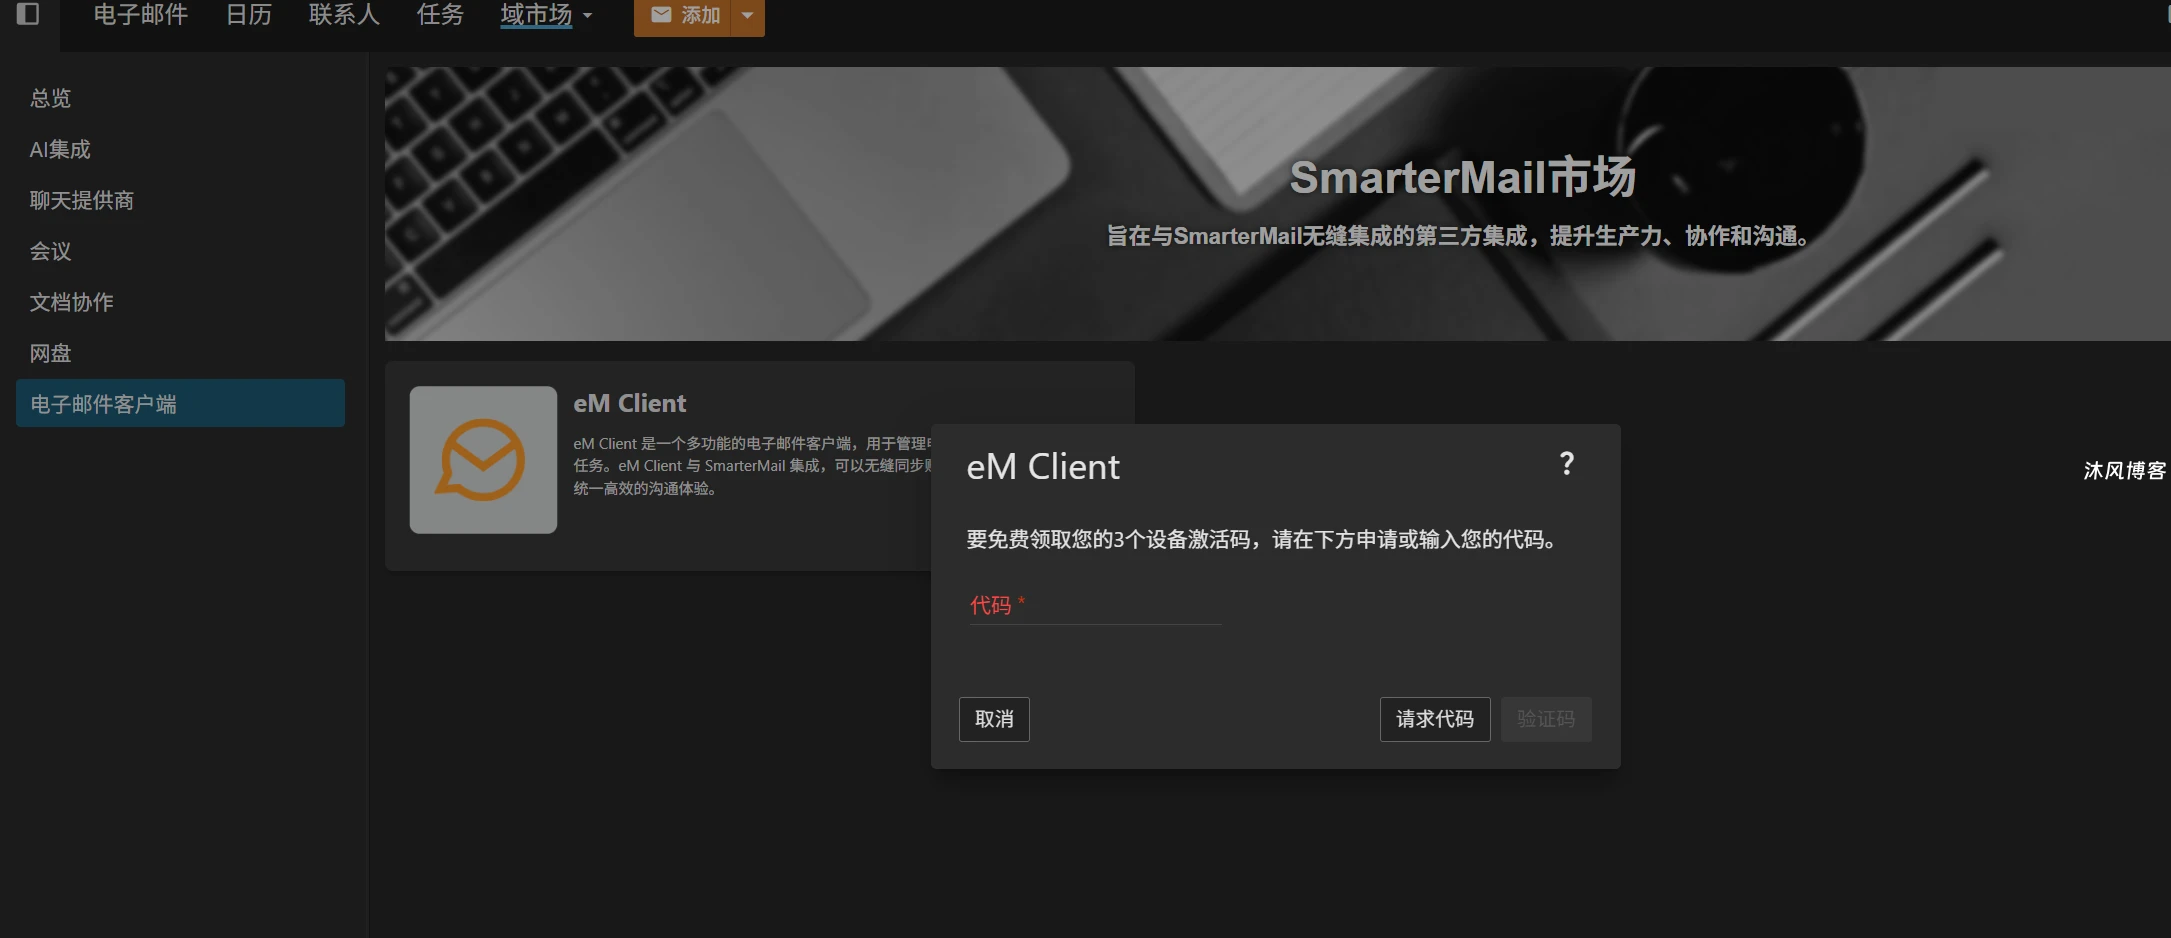Open the 任务 section
The height and width of the screenshot is (938, 2171).
pos(440,15)
